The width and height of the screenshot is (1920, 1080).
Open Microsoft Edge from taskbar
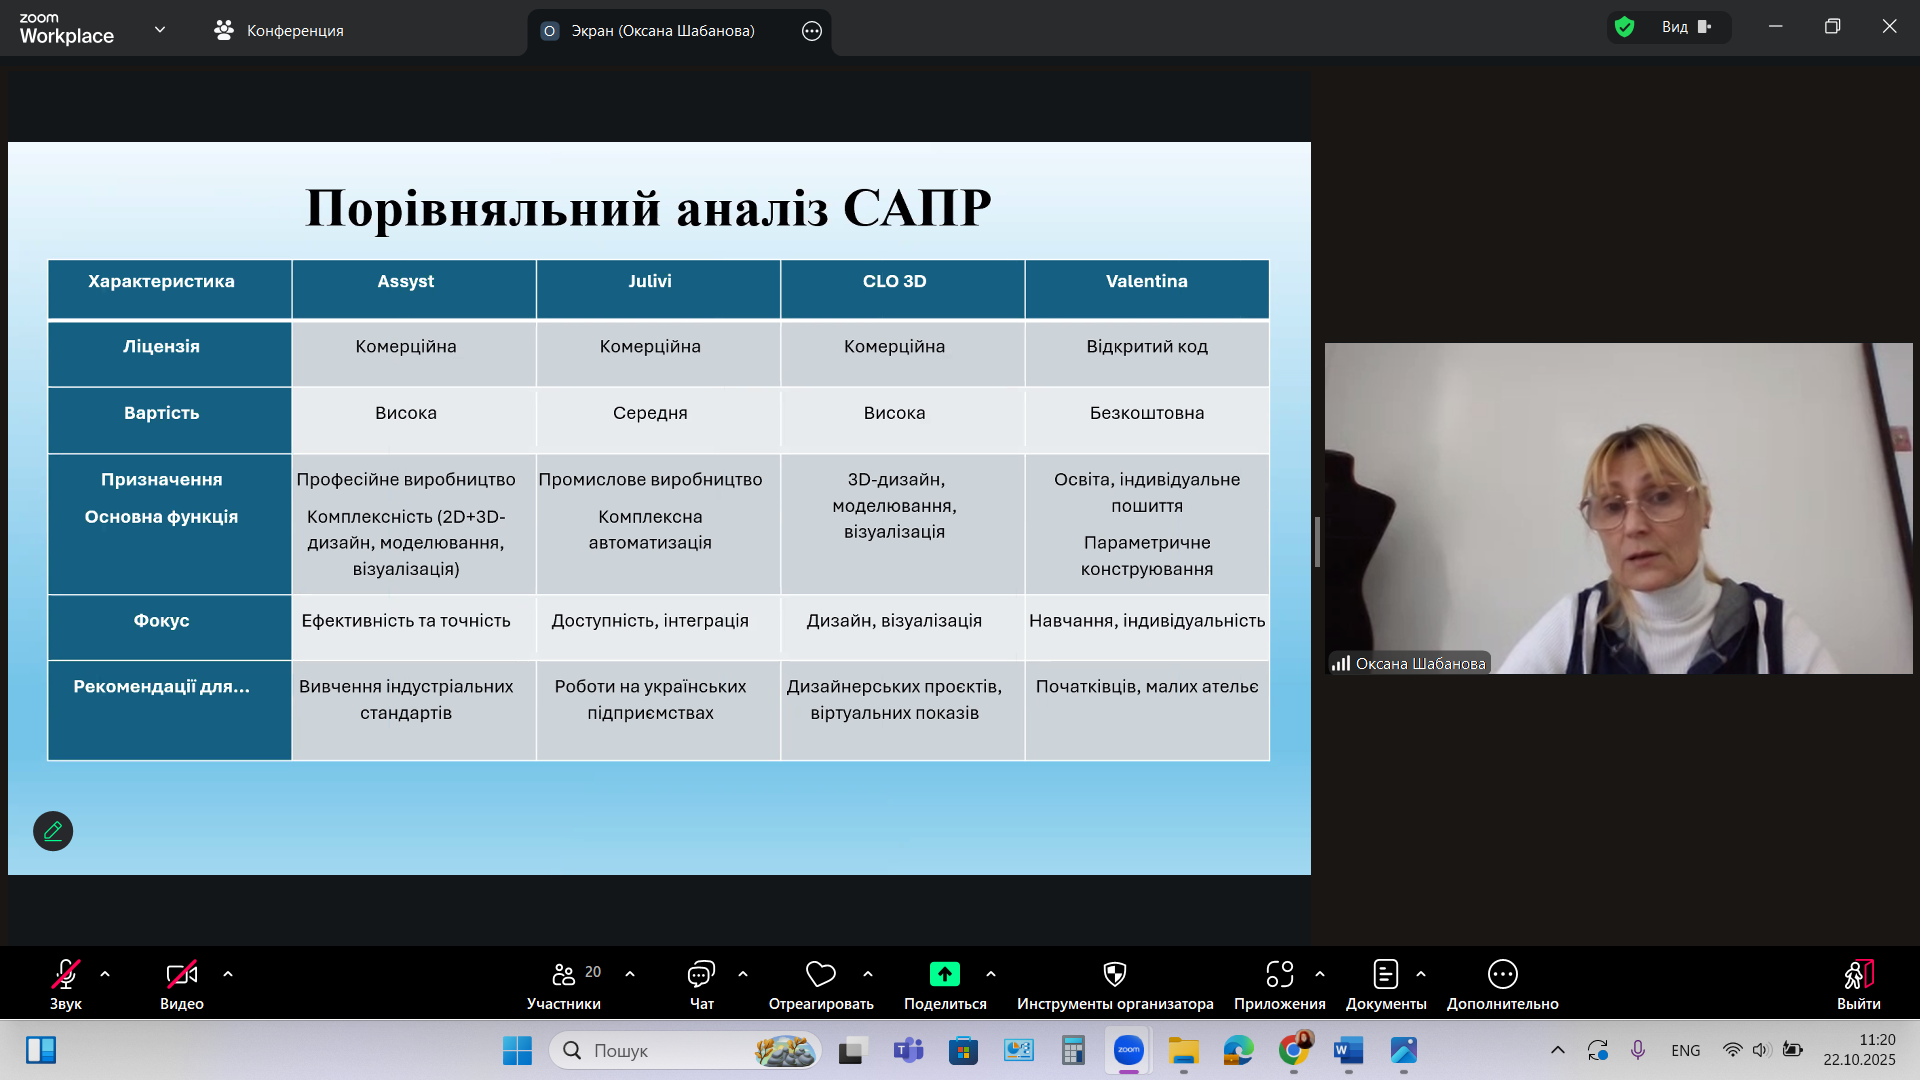[1238, 1050]
